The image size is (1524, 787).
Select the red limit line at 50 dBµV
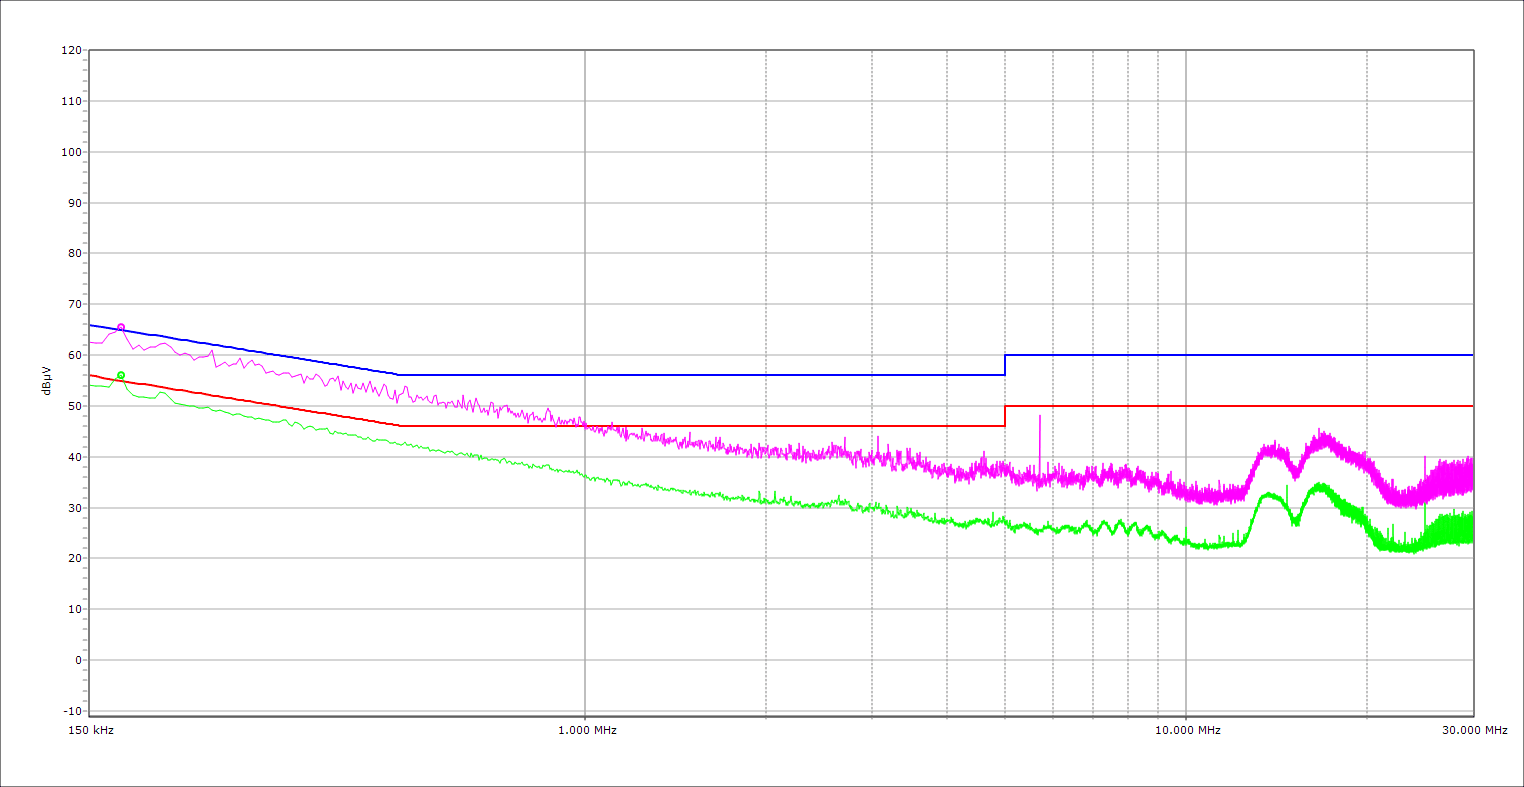click(x=1240, y=406)
